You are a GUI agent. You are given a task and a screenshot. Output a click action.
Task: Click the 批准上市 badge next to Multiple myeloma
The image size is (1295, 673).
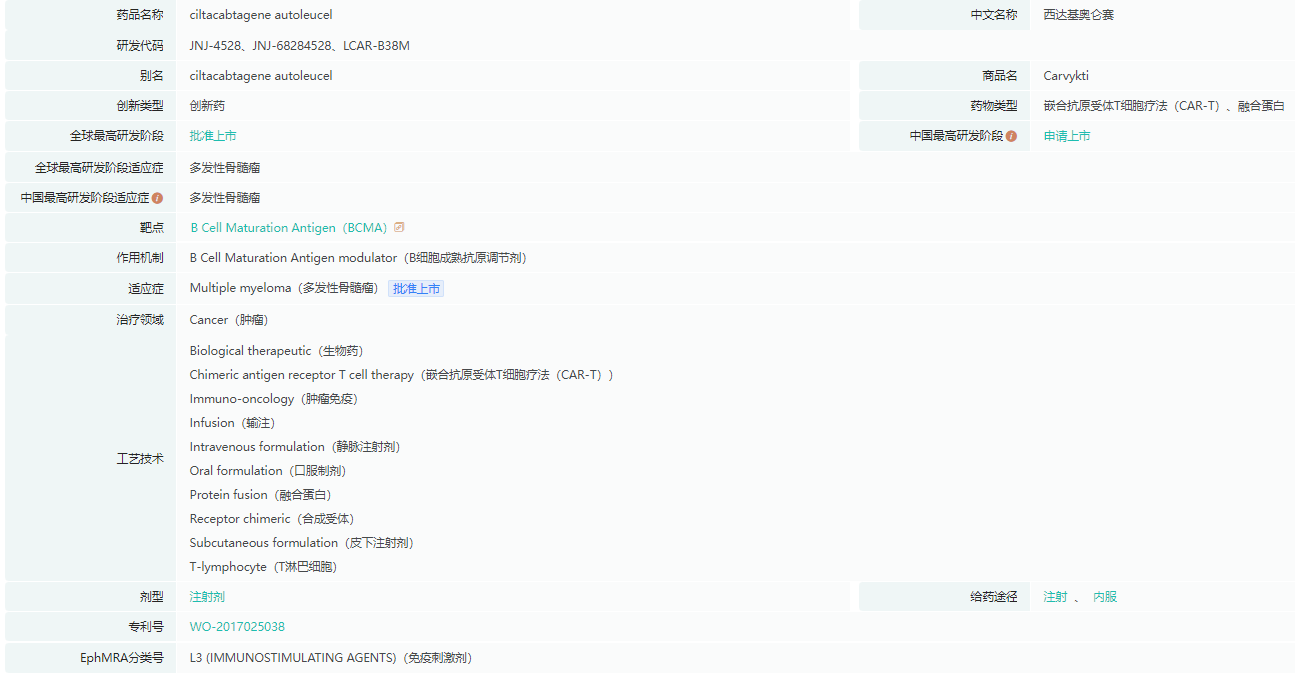pos(416,288)
